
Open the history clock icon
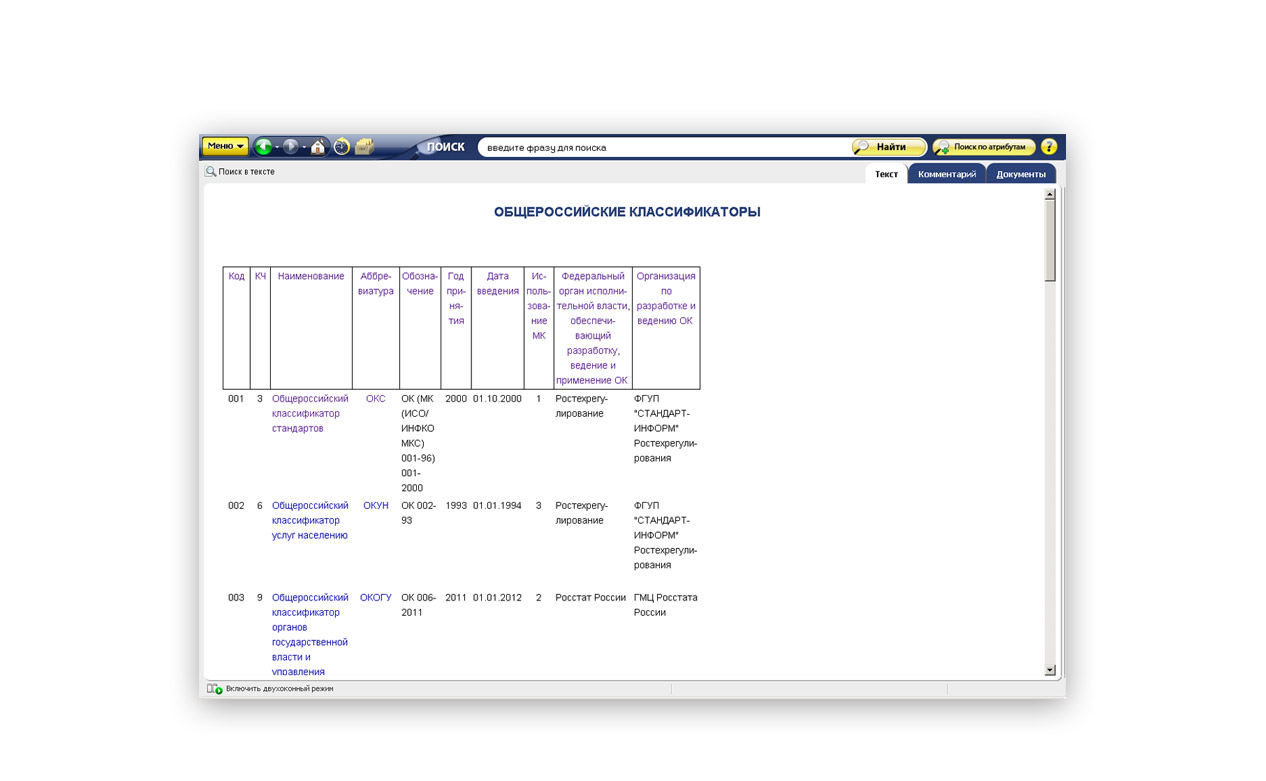coord(342,147)
